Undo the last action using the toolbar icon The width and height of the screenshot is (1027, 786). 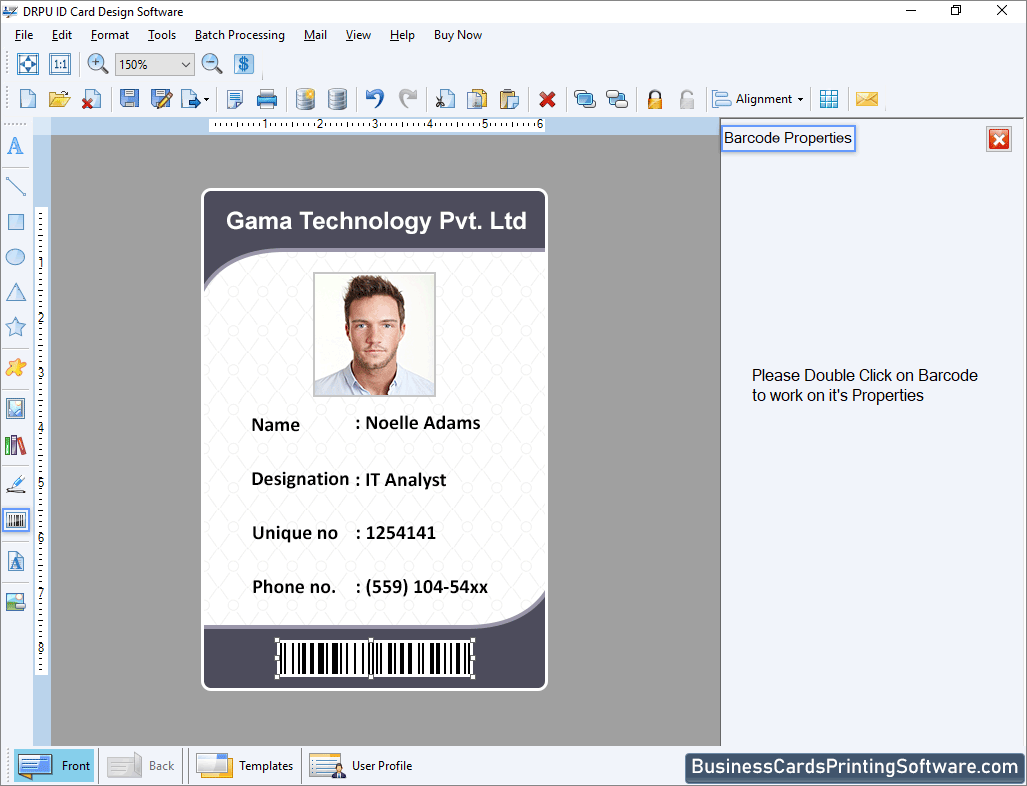(x=373, y=98)
